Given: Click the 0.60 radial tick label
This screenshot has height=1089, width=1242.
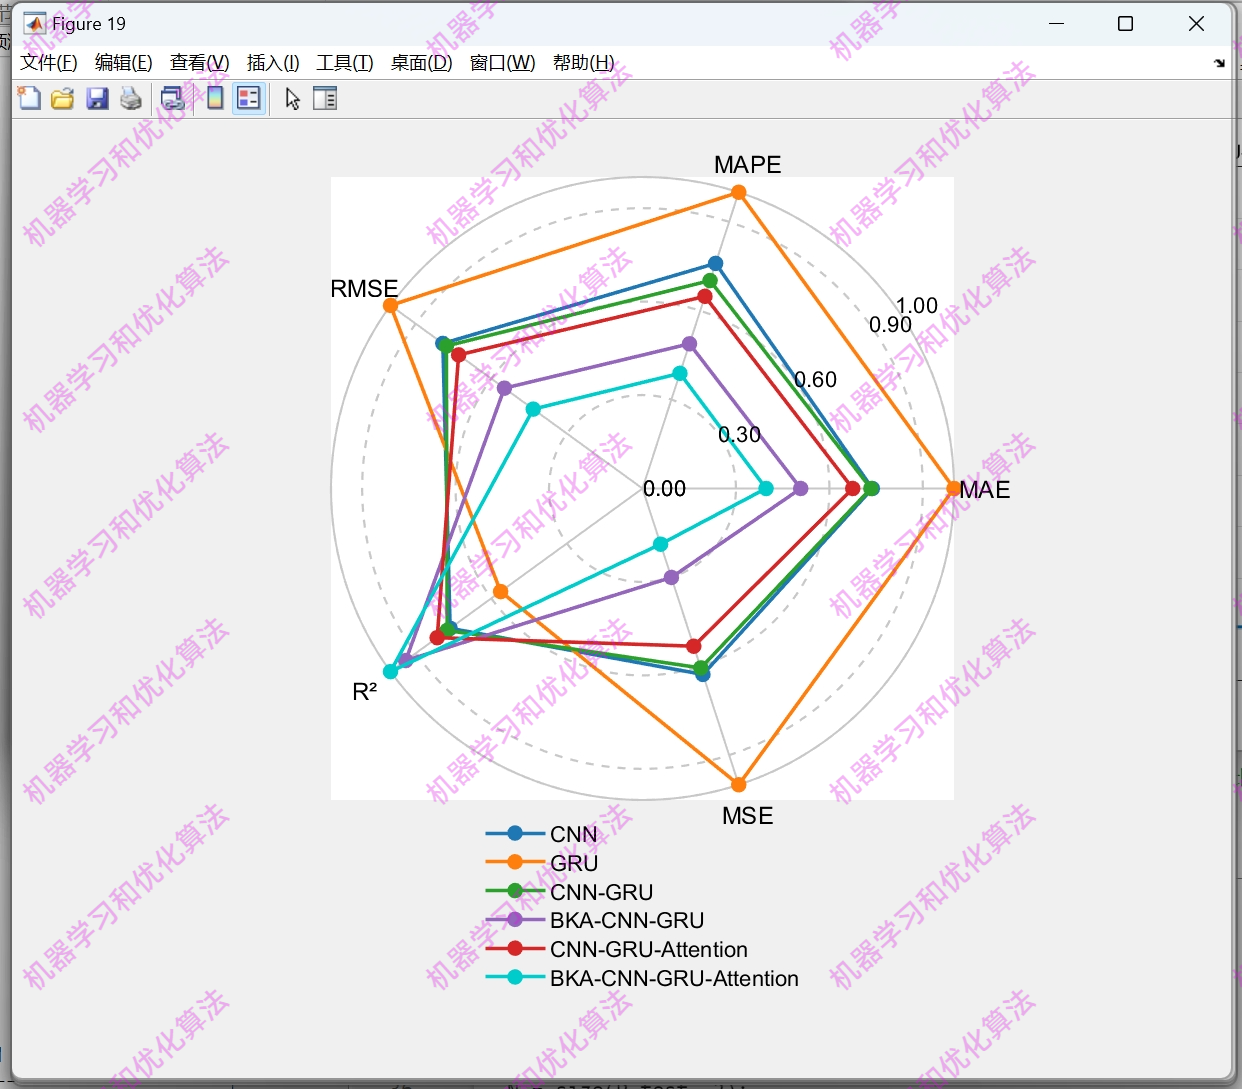Looking at the screenshot, I should [816, 380].
